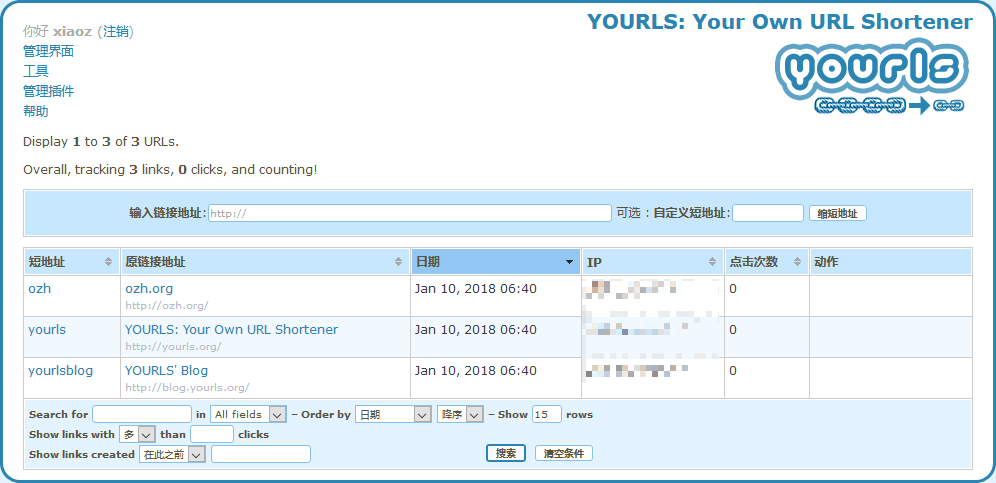Click the 注销 logout link
The width and height of the screenshot is (996, 483).
pos(116,31)
